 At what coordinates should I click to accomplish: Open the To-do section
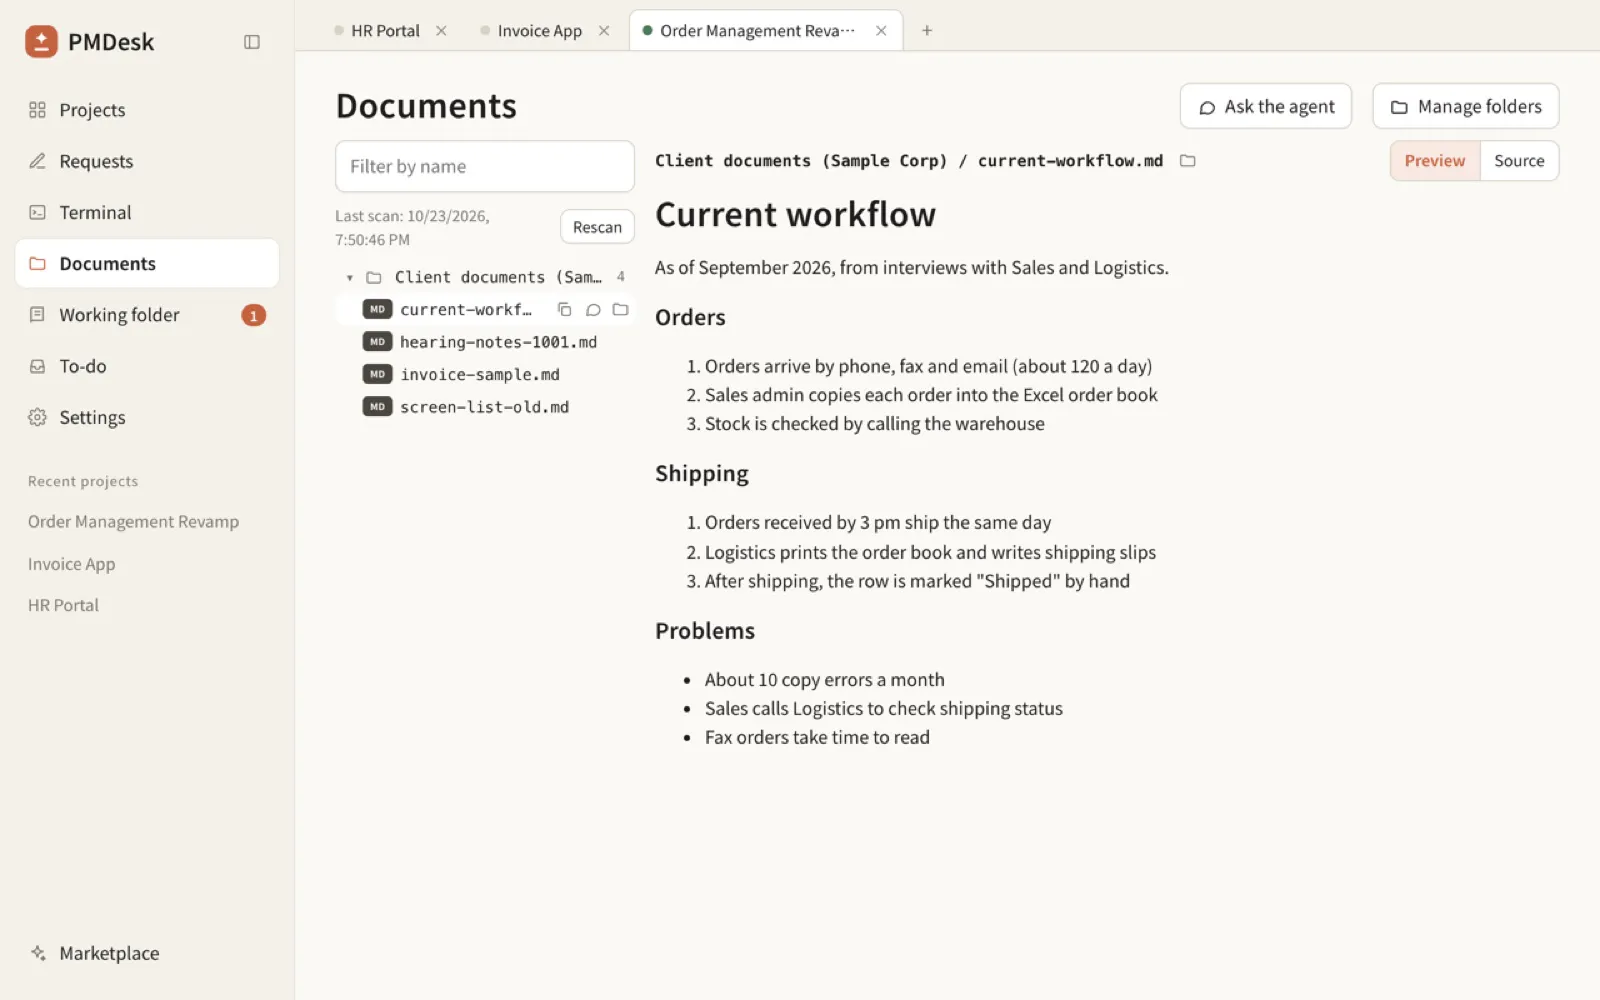[147, 366]
